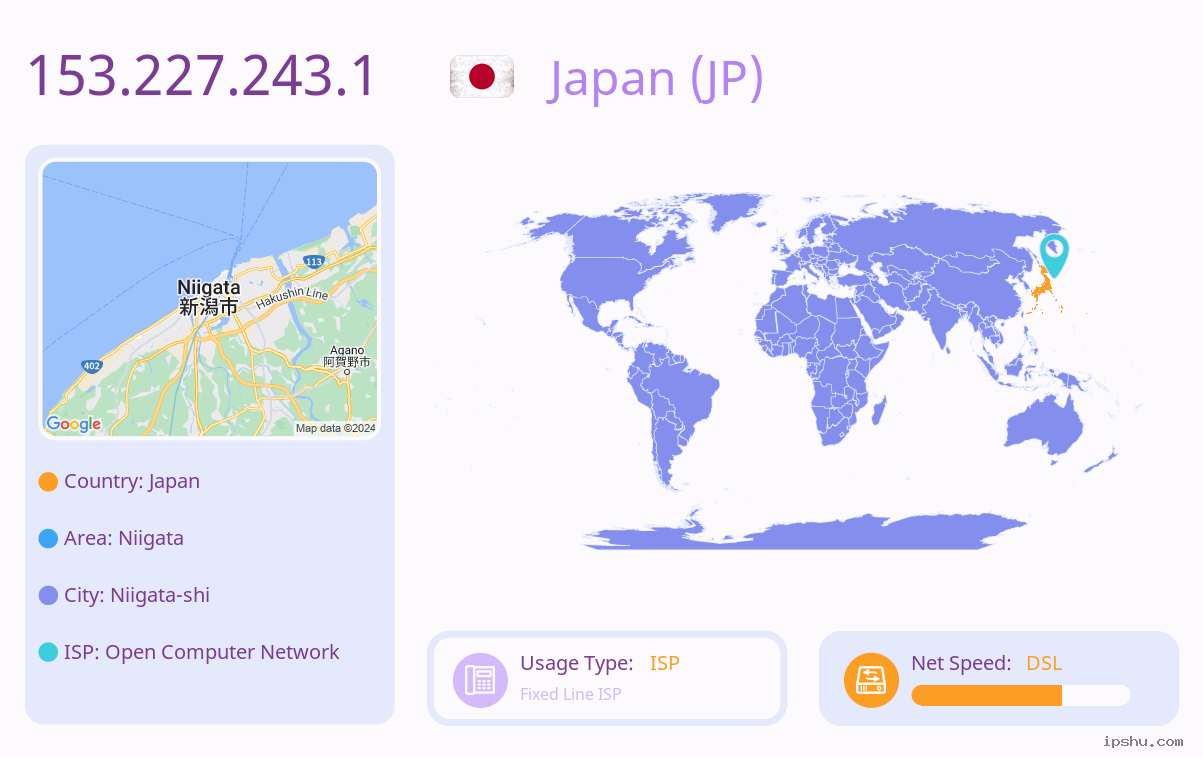
Task: Click the teal location pin on world map
Action: coord(1054,256)
